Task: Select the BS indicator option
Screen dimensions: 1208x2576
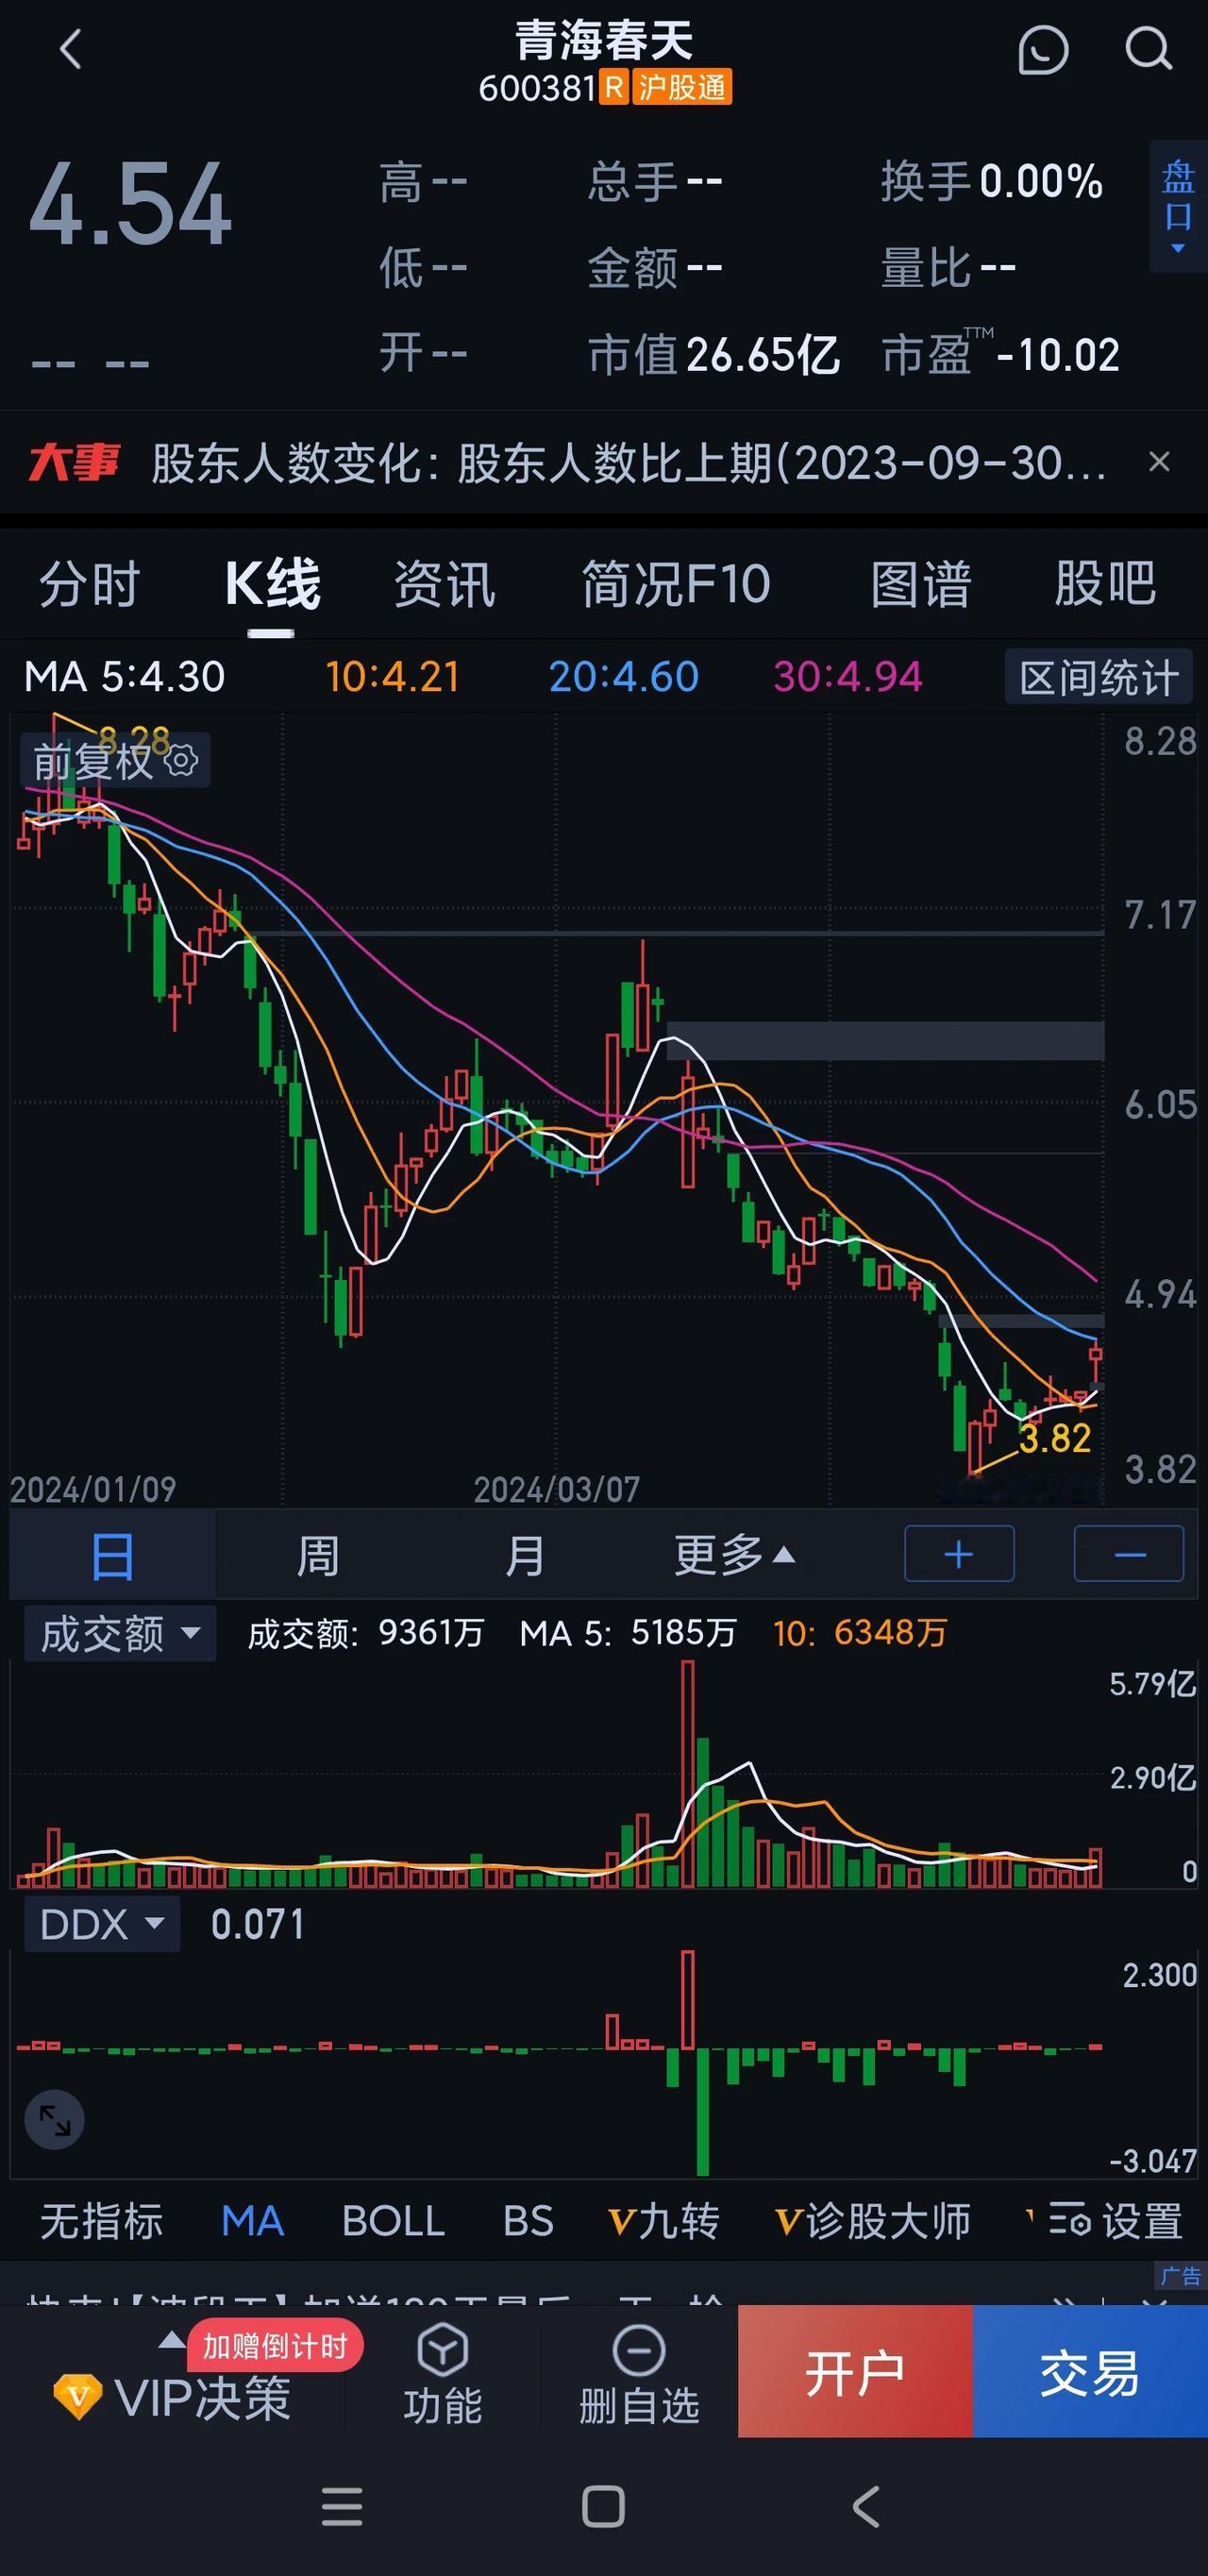Action: [x=528, y=2221]
